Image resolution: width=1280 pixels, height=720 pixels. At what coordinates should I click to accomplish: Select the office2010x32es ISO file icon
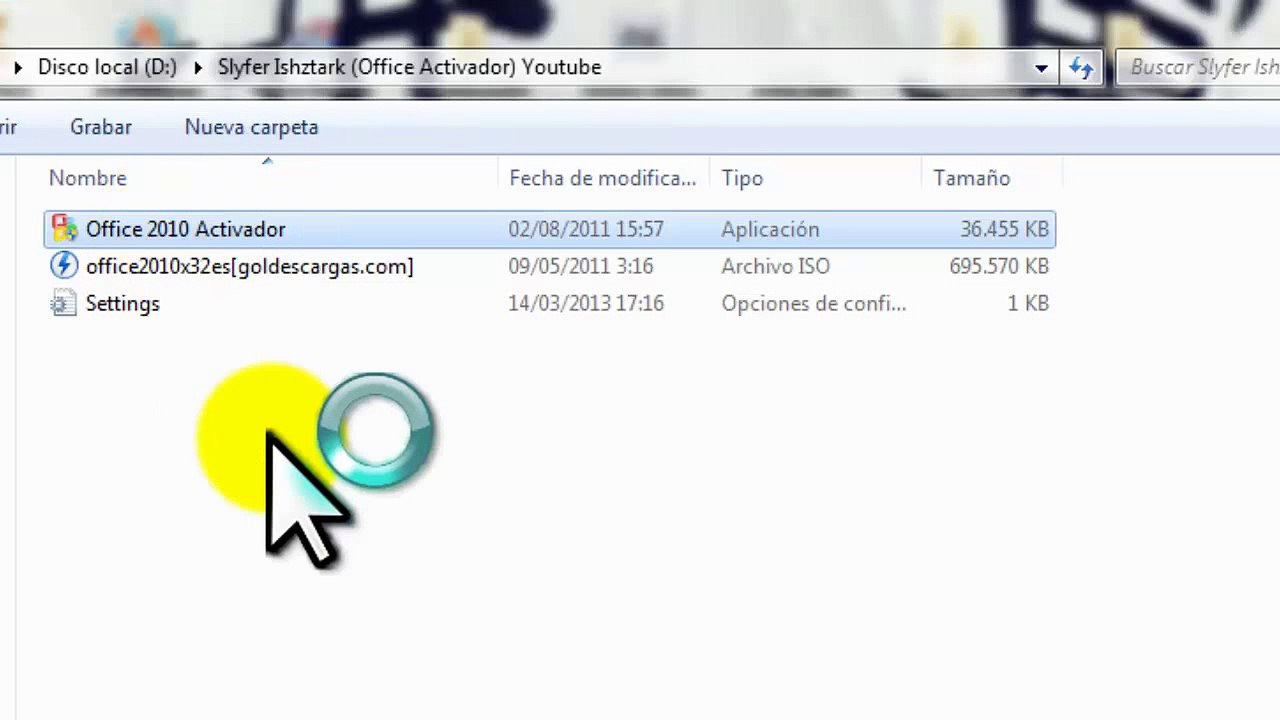coord(65,266)
